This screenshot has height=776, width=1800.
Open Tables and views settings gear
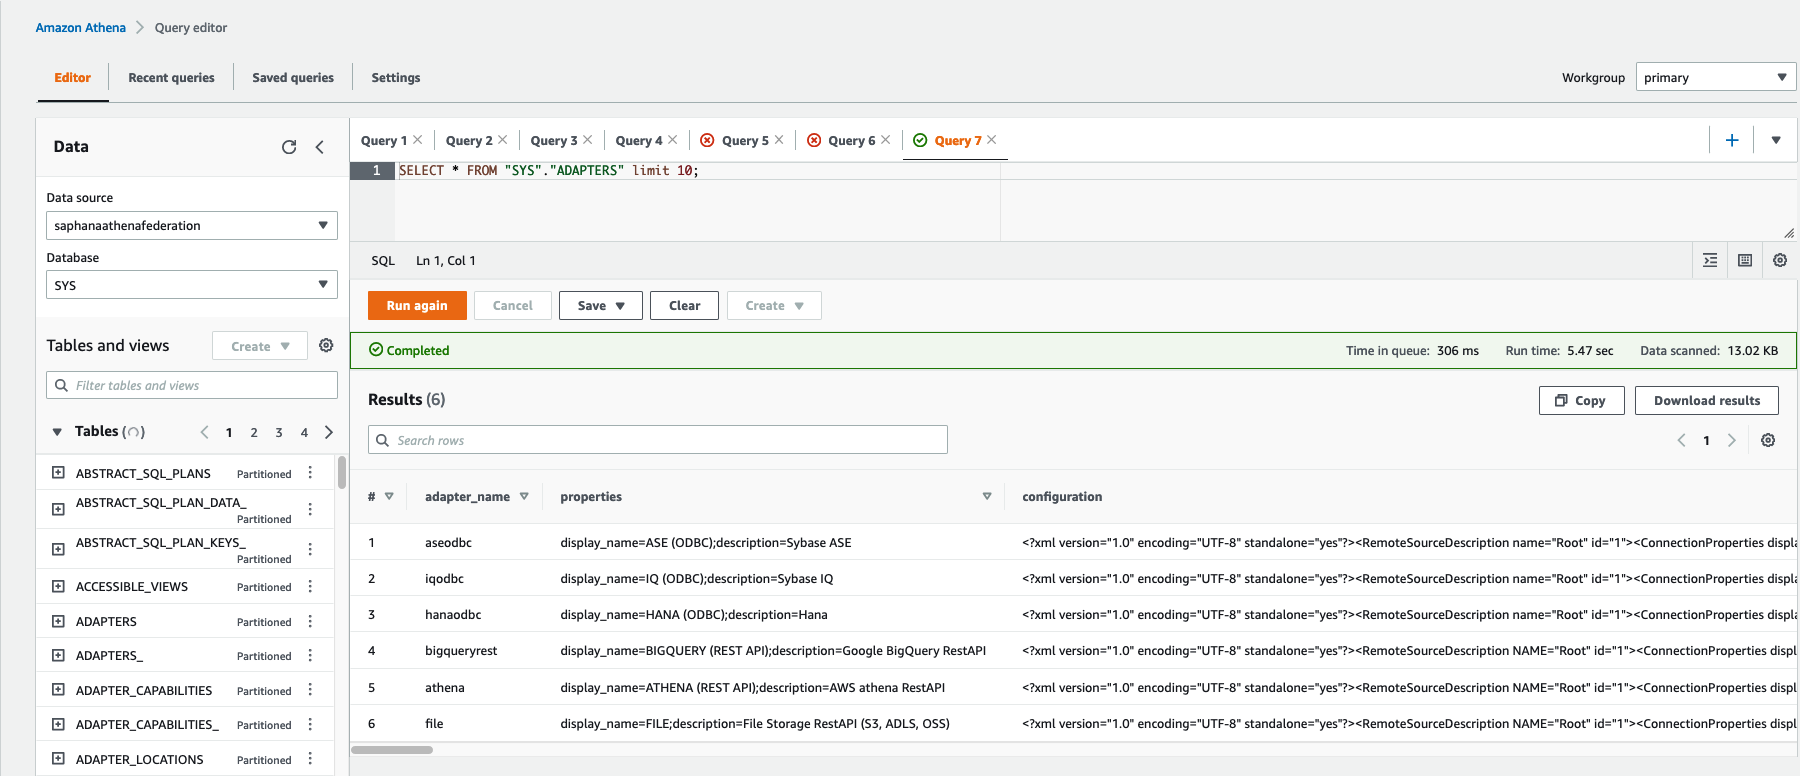(326, 346)
